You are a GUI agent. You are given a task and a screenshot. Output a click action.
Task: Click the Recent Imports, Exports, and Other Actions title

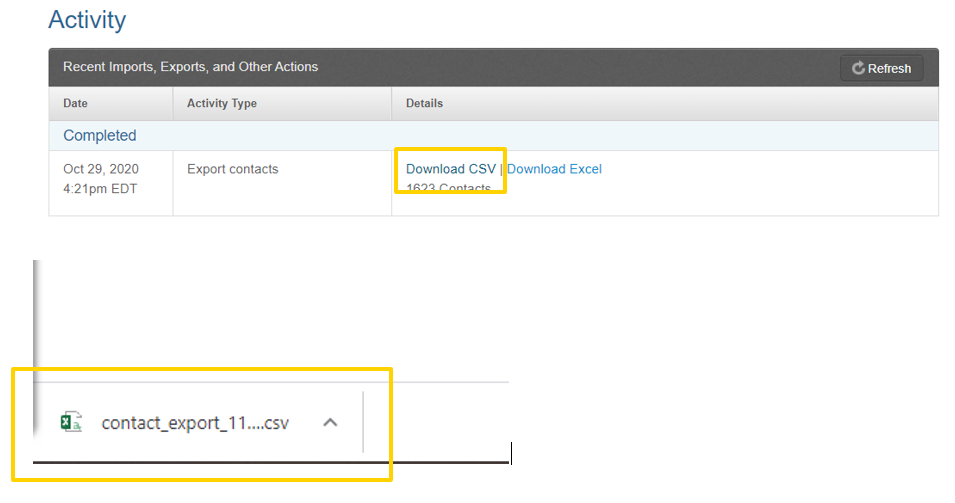[x=190, y=67]
